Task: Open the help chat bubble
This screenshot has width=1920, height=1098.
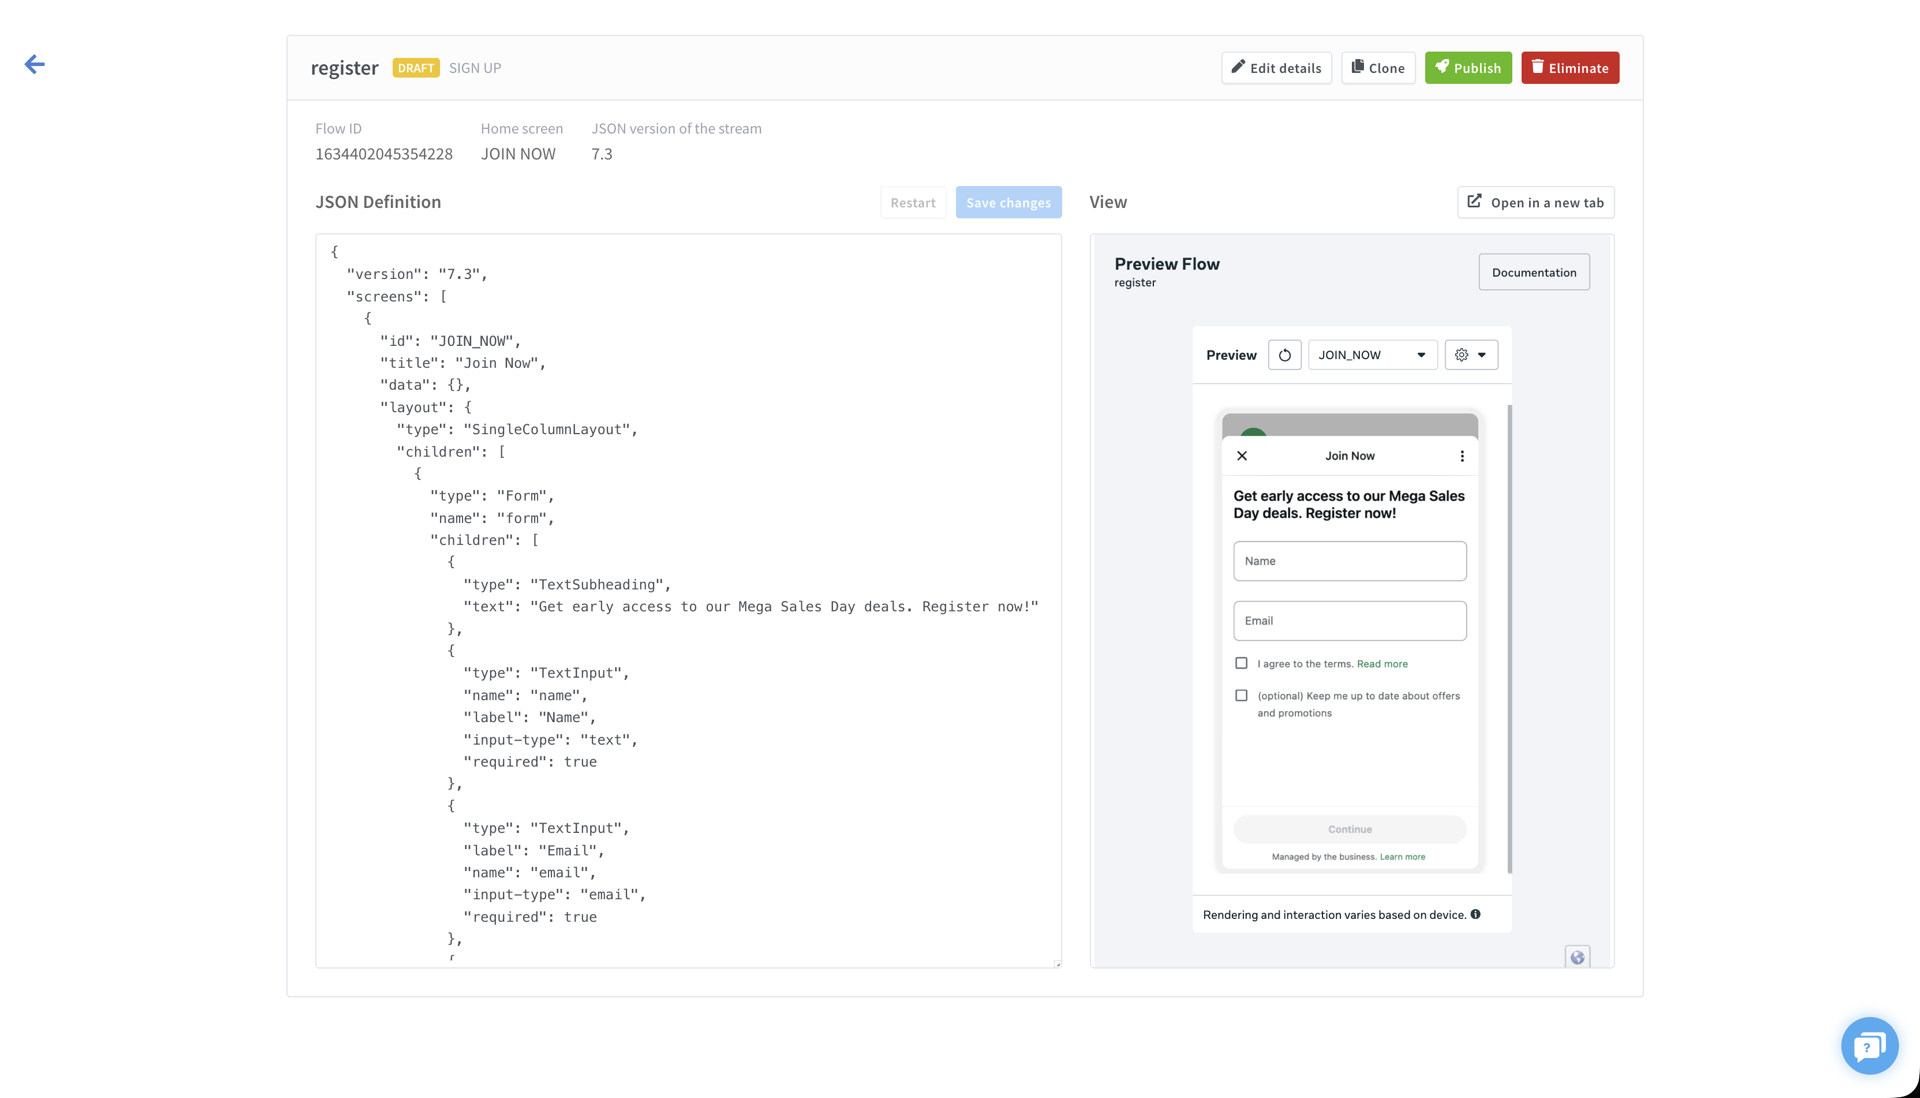Action: 1869,1046
